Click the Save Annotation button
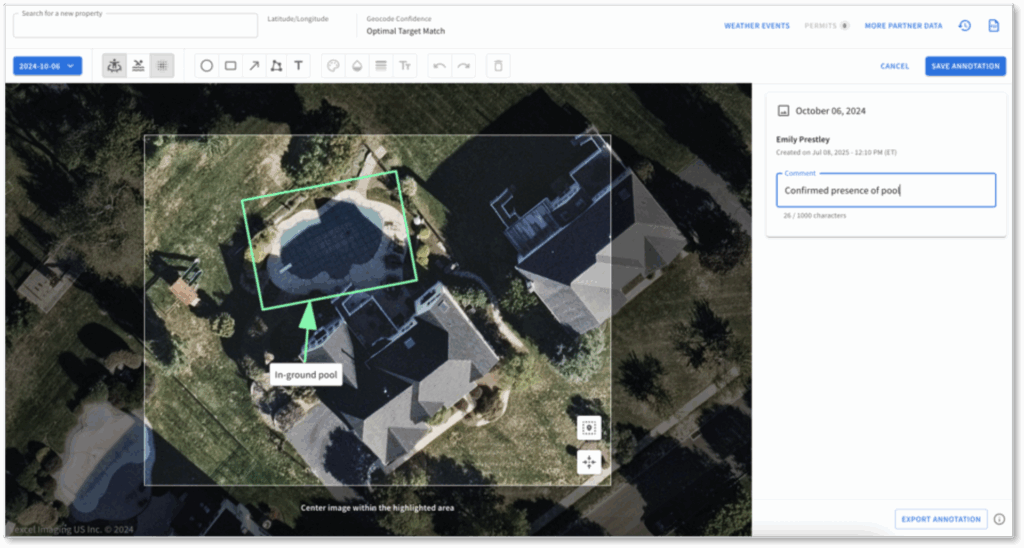Image resolution: width=1024 pixels, height=548 pixels. [965, 66]
